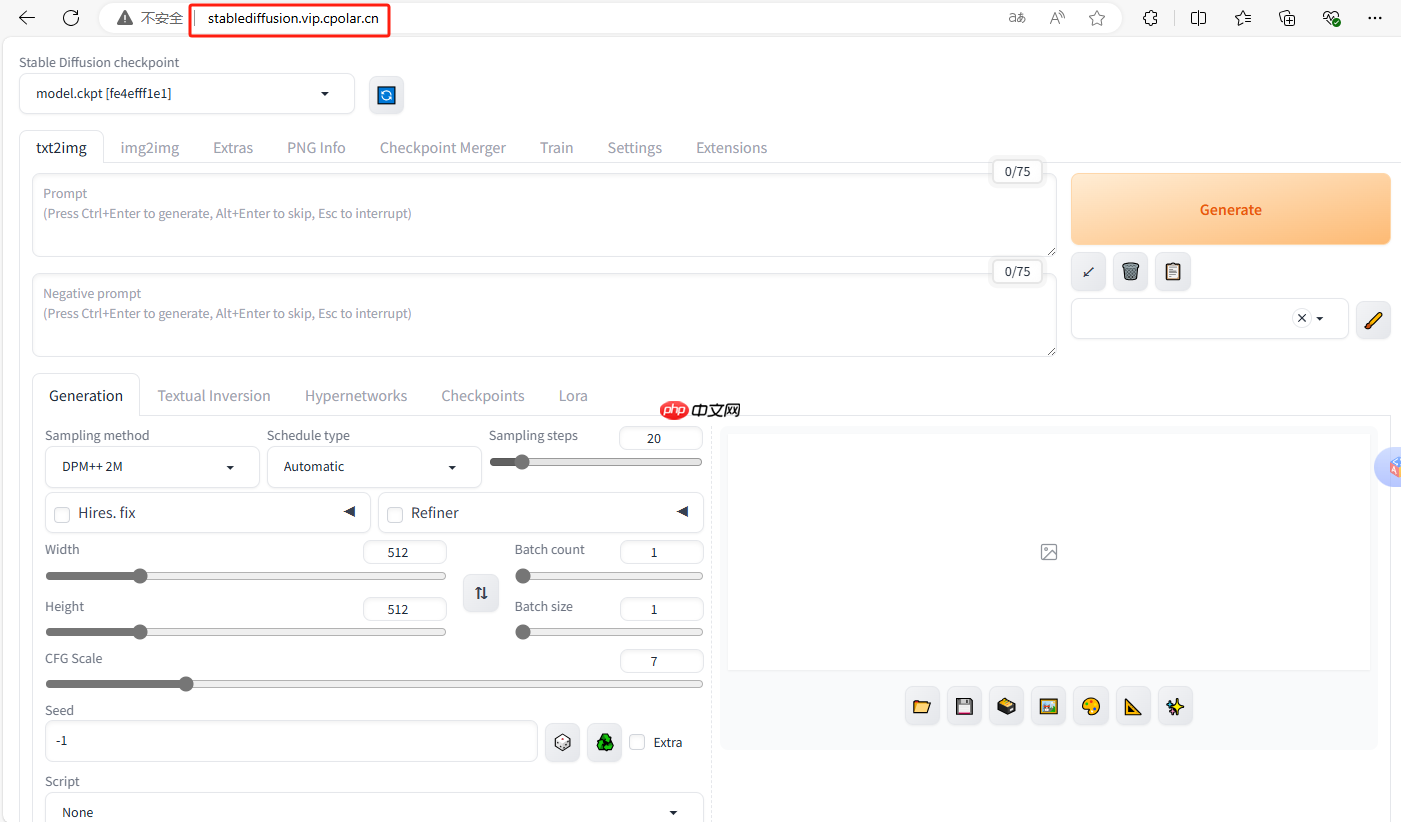The height and width of the screenshot is (822, 1401).
Task: Enable the Hires. fix checkbox
Action: (62, 514)
